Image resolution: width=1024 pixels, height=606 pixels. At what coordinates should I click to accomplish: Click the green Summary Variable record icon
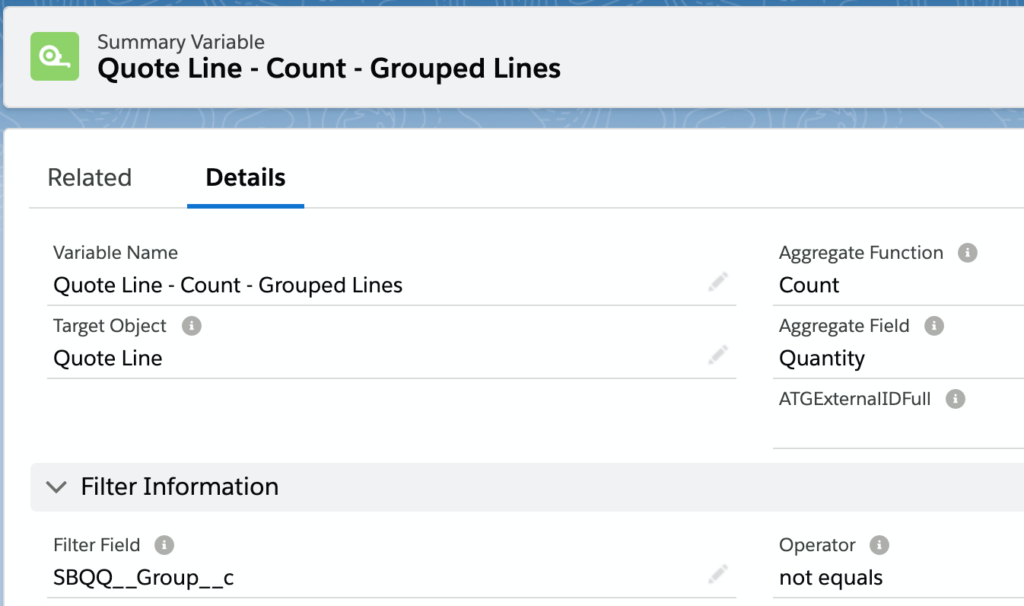(x=55, y=56)
